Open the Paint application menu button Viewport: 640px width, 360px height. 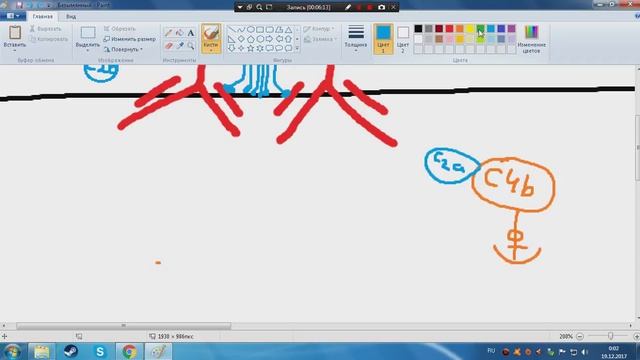(x=13, y=16)
